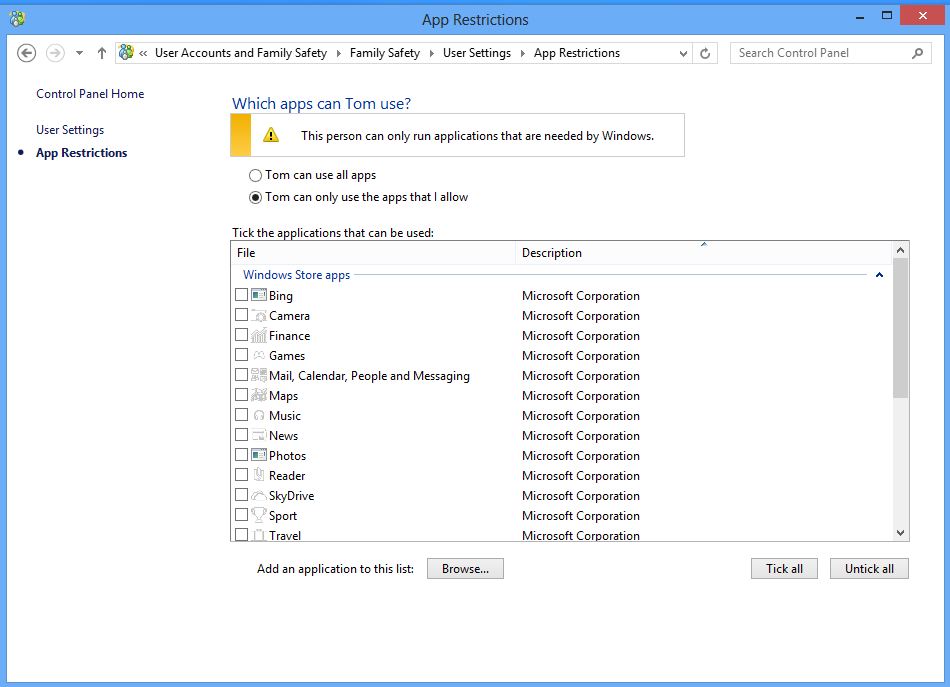
Task: Click the Maps app icon
Action: coord(259,395)
